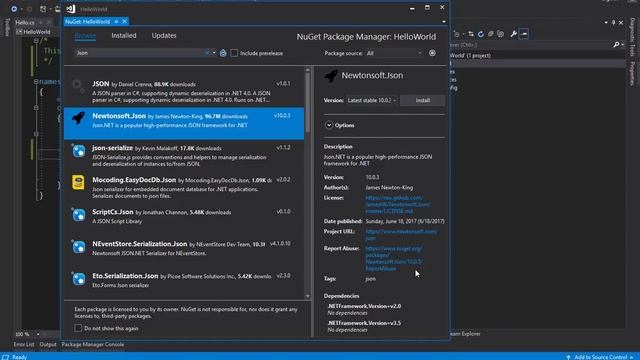Refresh the Solution Explorer

(x=481, y=34)
